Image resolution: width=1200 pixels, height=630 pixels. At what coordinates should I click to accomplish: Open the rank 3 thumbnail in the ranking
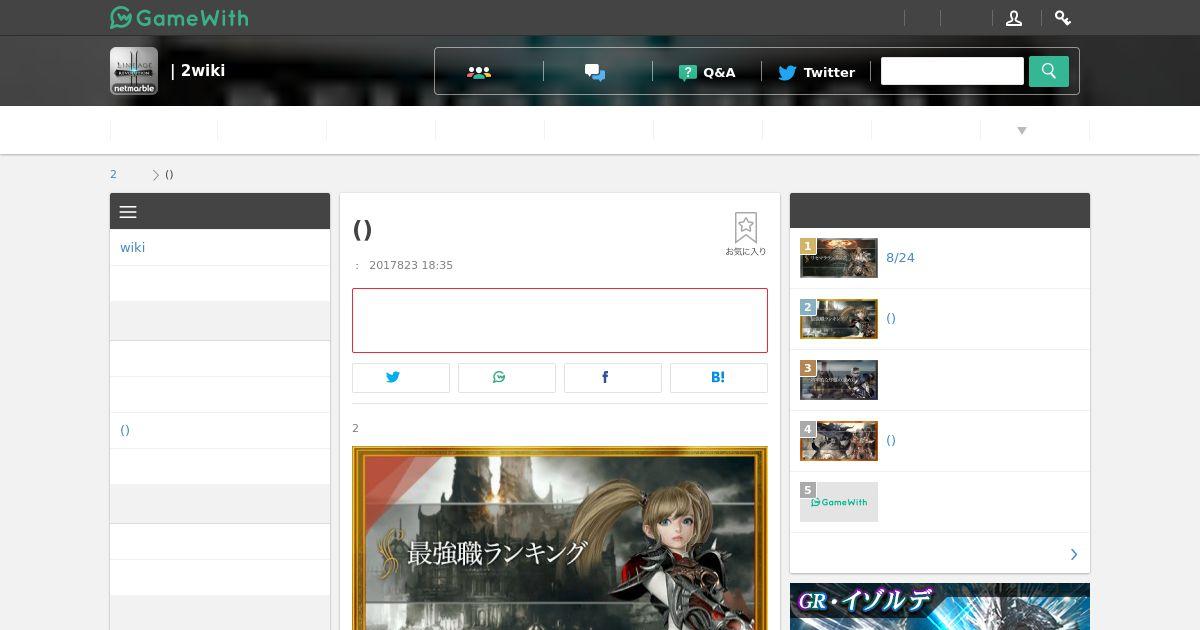click(839, 380)
